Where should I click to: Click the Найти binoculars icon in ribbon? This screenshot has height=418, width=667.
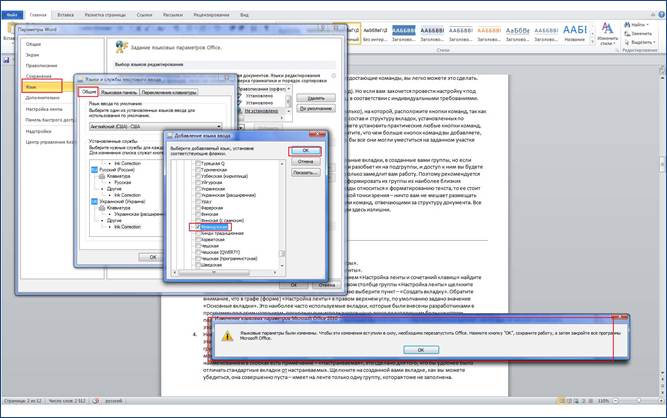pyautogui.click(x=627, y=25)
